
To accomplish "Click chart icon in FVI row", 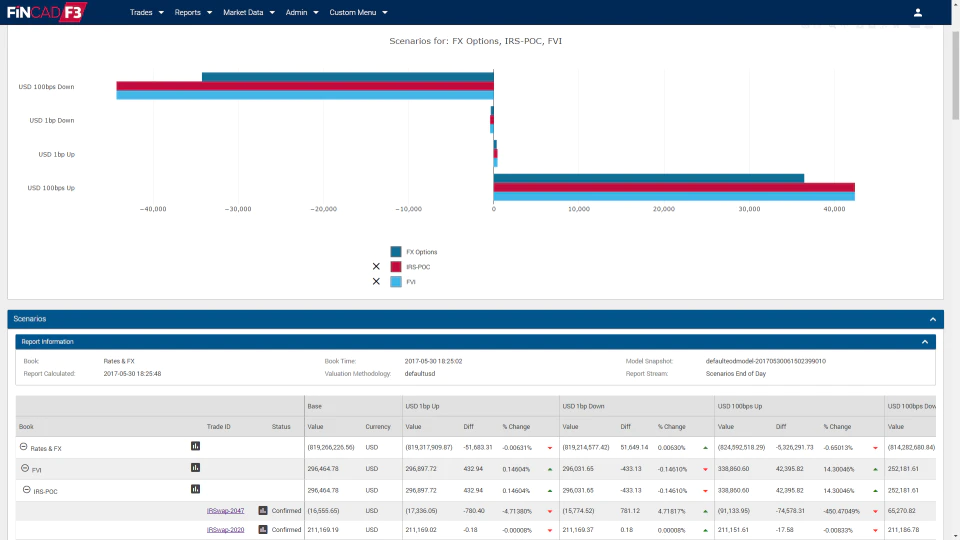I will [x=195, y=468].
